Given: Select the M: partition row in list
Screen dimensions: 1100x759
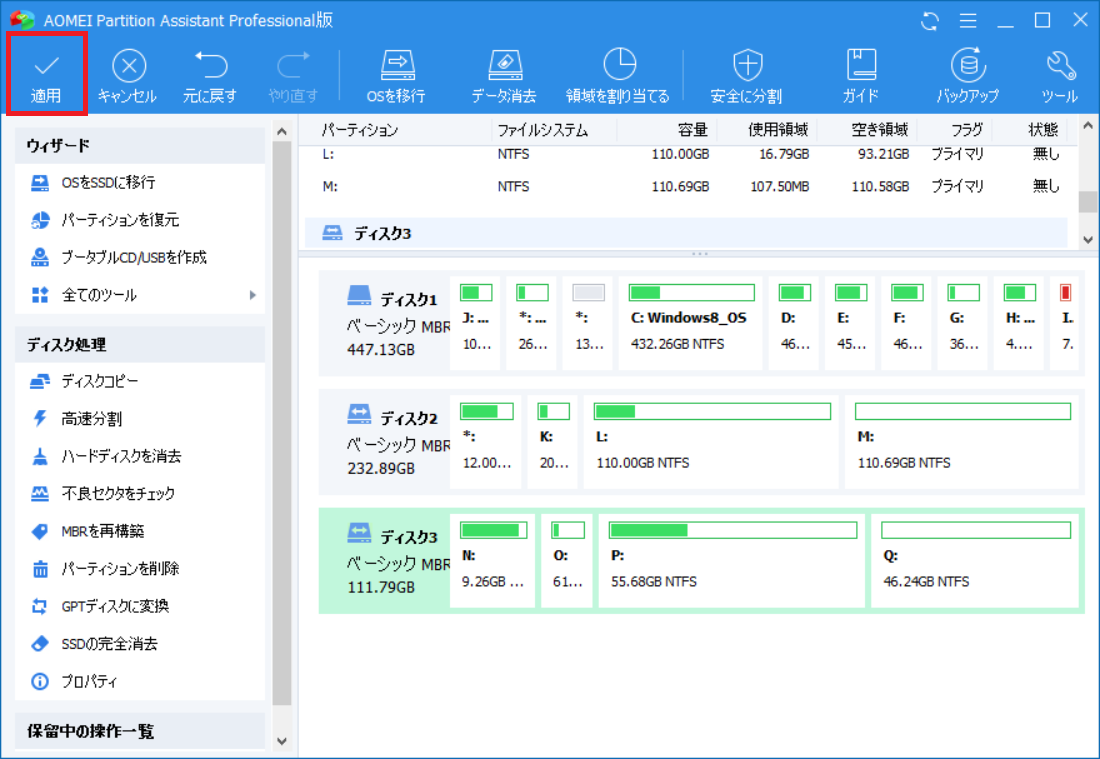Looking at the screenshot, I should 686,187.
